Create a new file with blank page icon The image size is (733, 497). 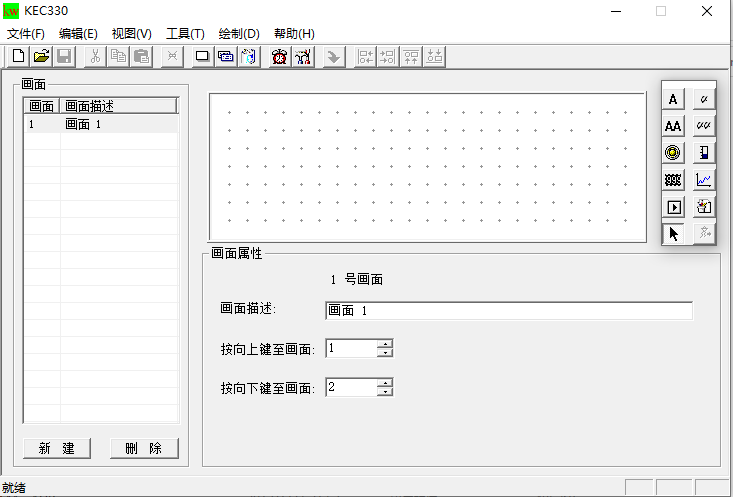coord(18,57)
